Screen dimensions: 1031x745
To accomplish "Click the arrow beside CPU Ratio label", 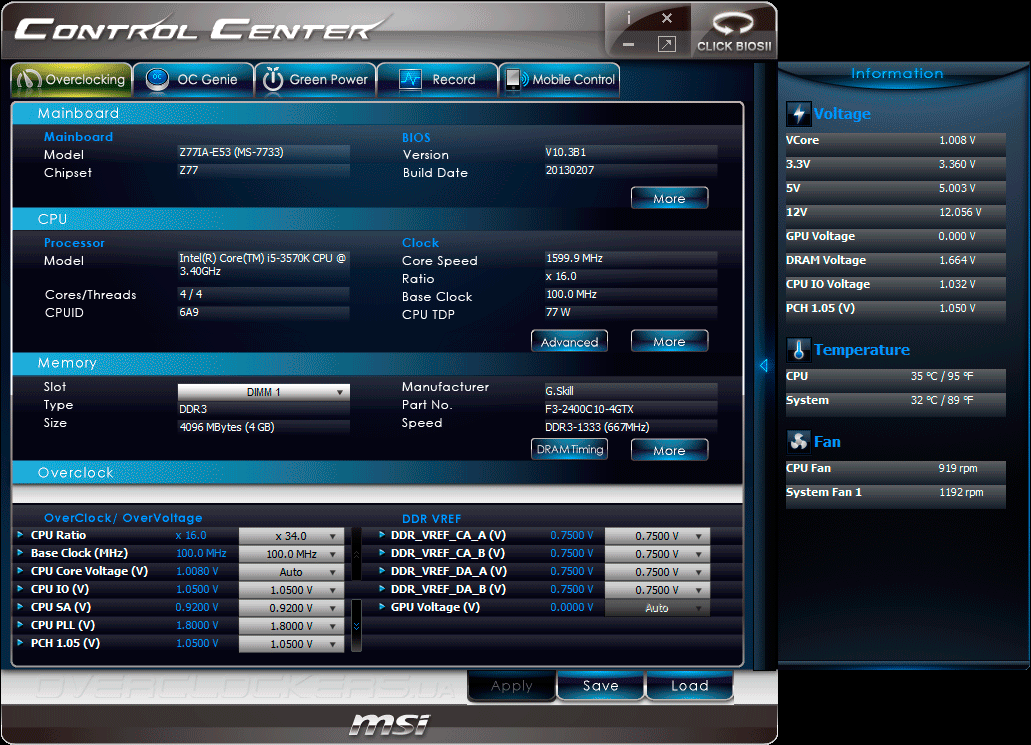I will tap(20, 535).
